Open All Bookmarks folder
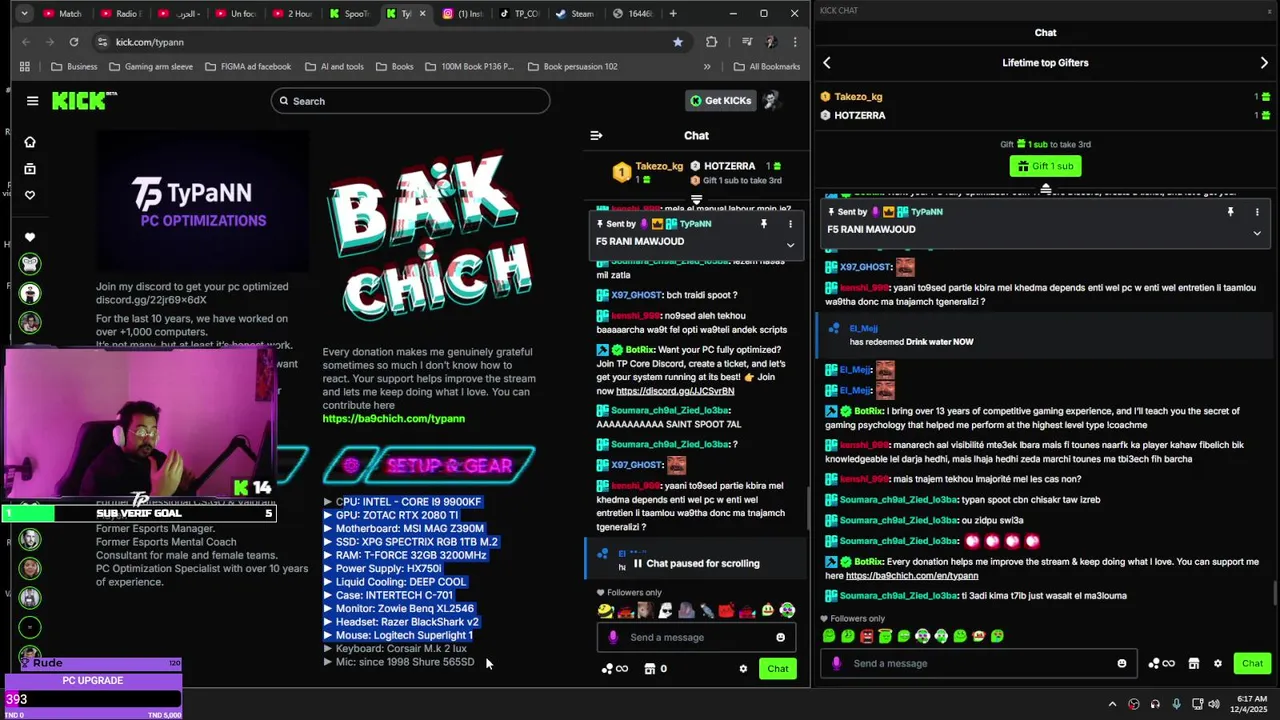Image resolution: width=1280 pixels, height=720 pixels. 767,67
